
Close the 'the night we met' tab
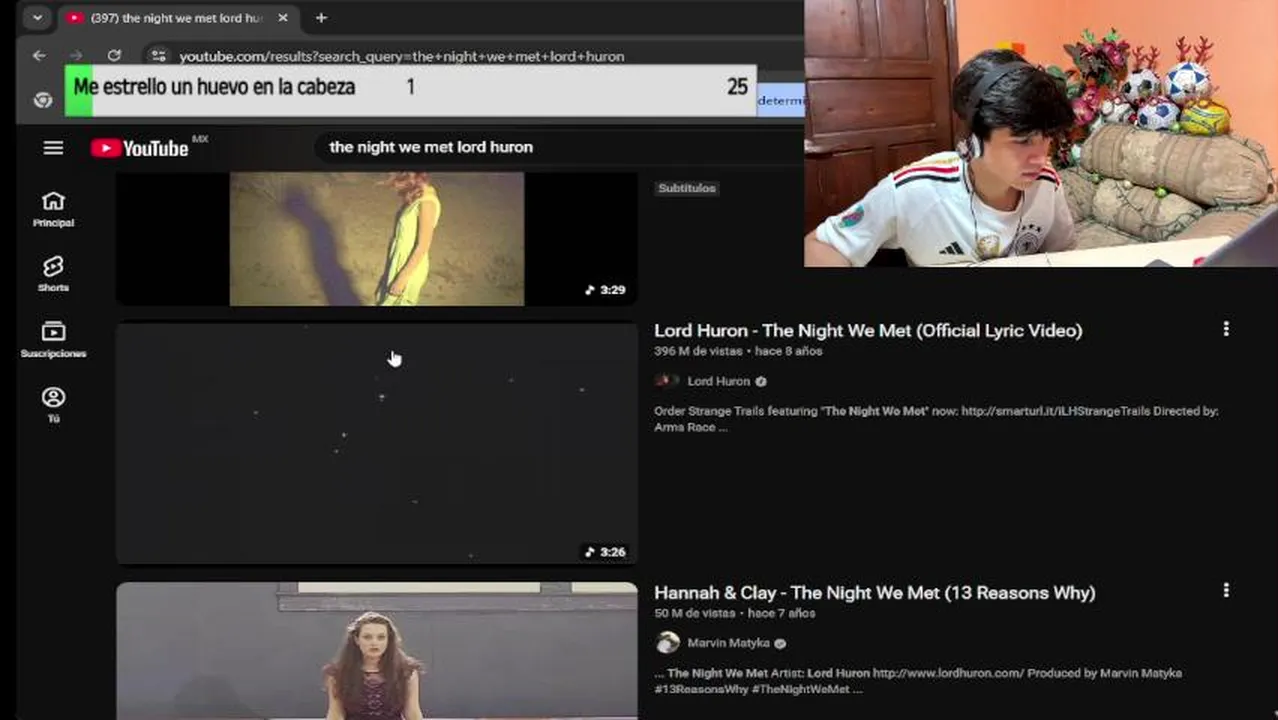282,18
